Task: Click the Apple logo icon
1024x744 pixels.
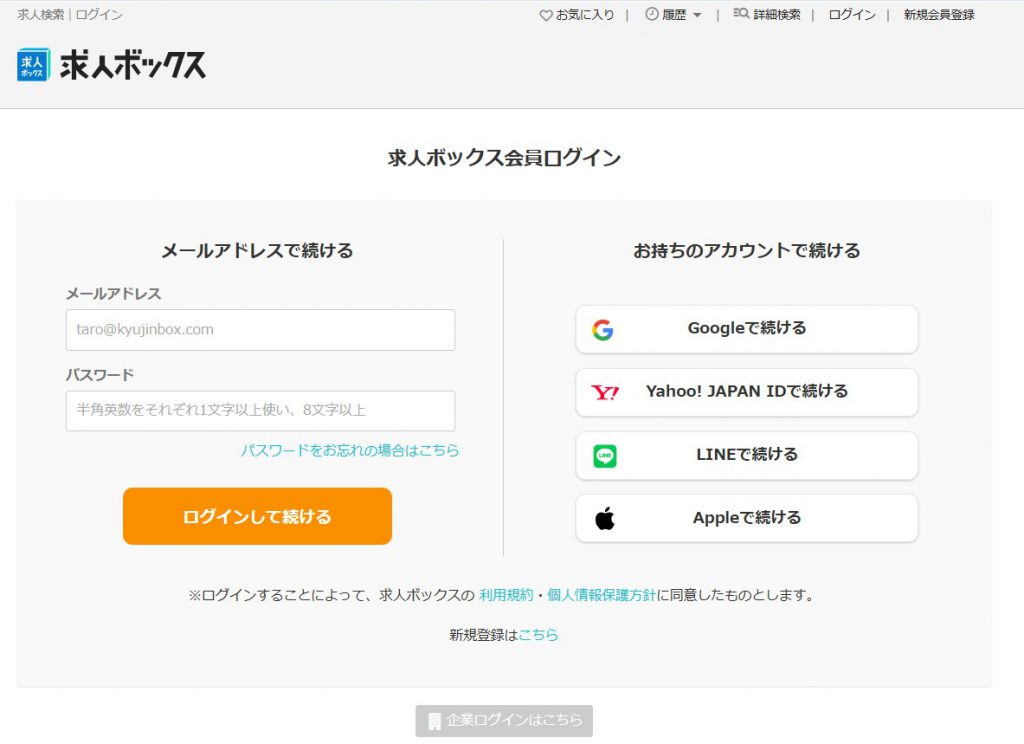Action: (605, 518)
